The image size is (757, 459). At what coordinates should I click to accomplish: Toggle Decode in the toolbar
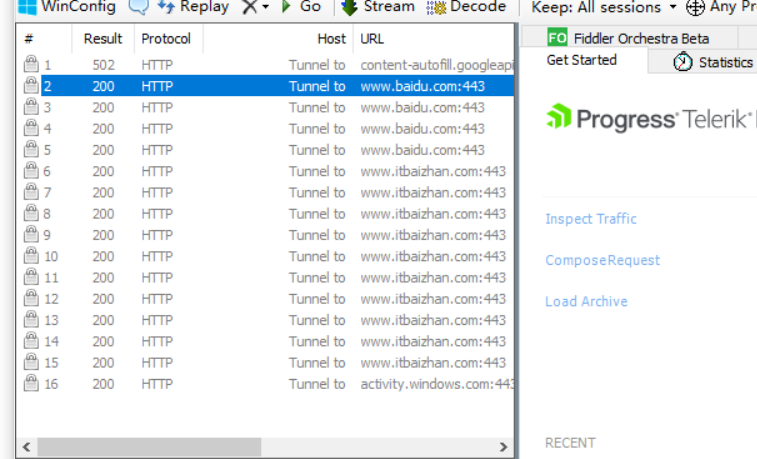466,7
